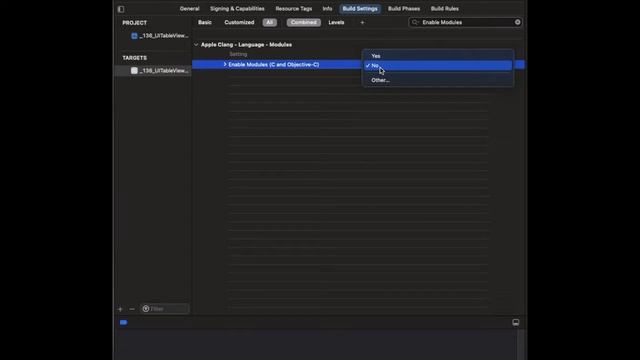640x360 pixels.
Task: Click the Setting column header
Action: pos(238,54)
